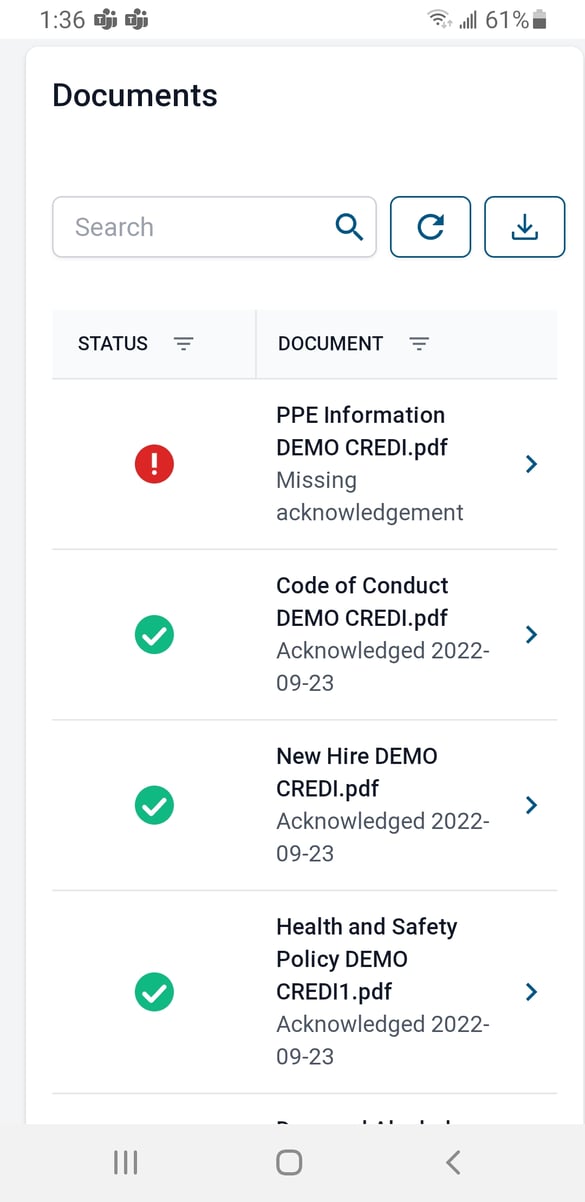Open Code of Conduct DEMO CREDI.pdf
The image size is (585, 1202).
pos(360,601)
